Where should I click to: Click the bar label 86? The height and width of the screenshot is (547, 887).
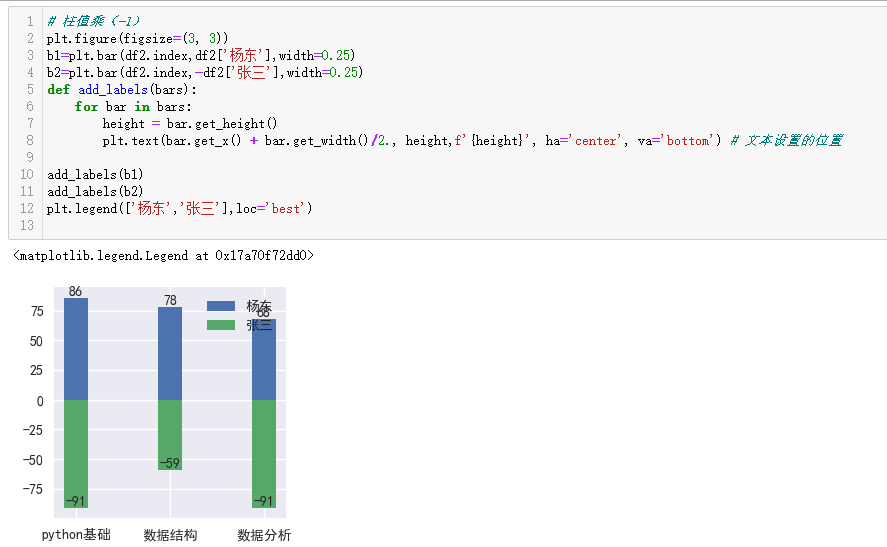point(75,291)
